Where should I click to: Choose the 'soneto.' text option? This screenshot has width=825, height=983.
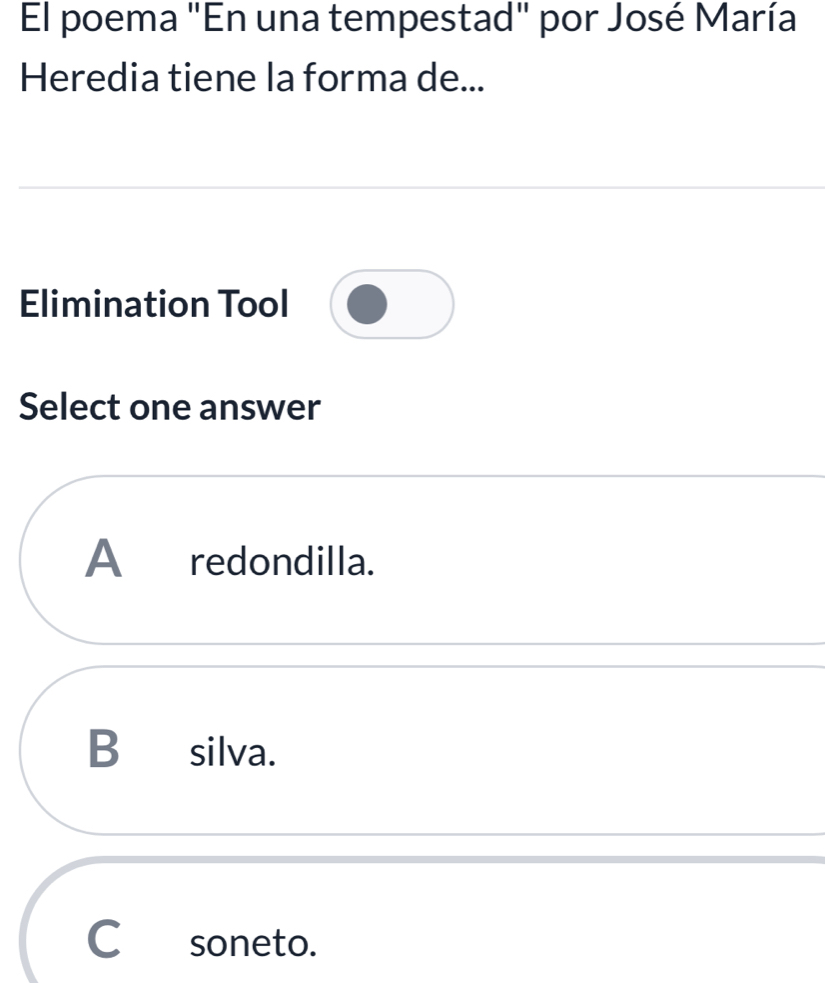tap(253, 942)
